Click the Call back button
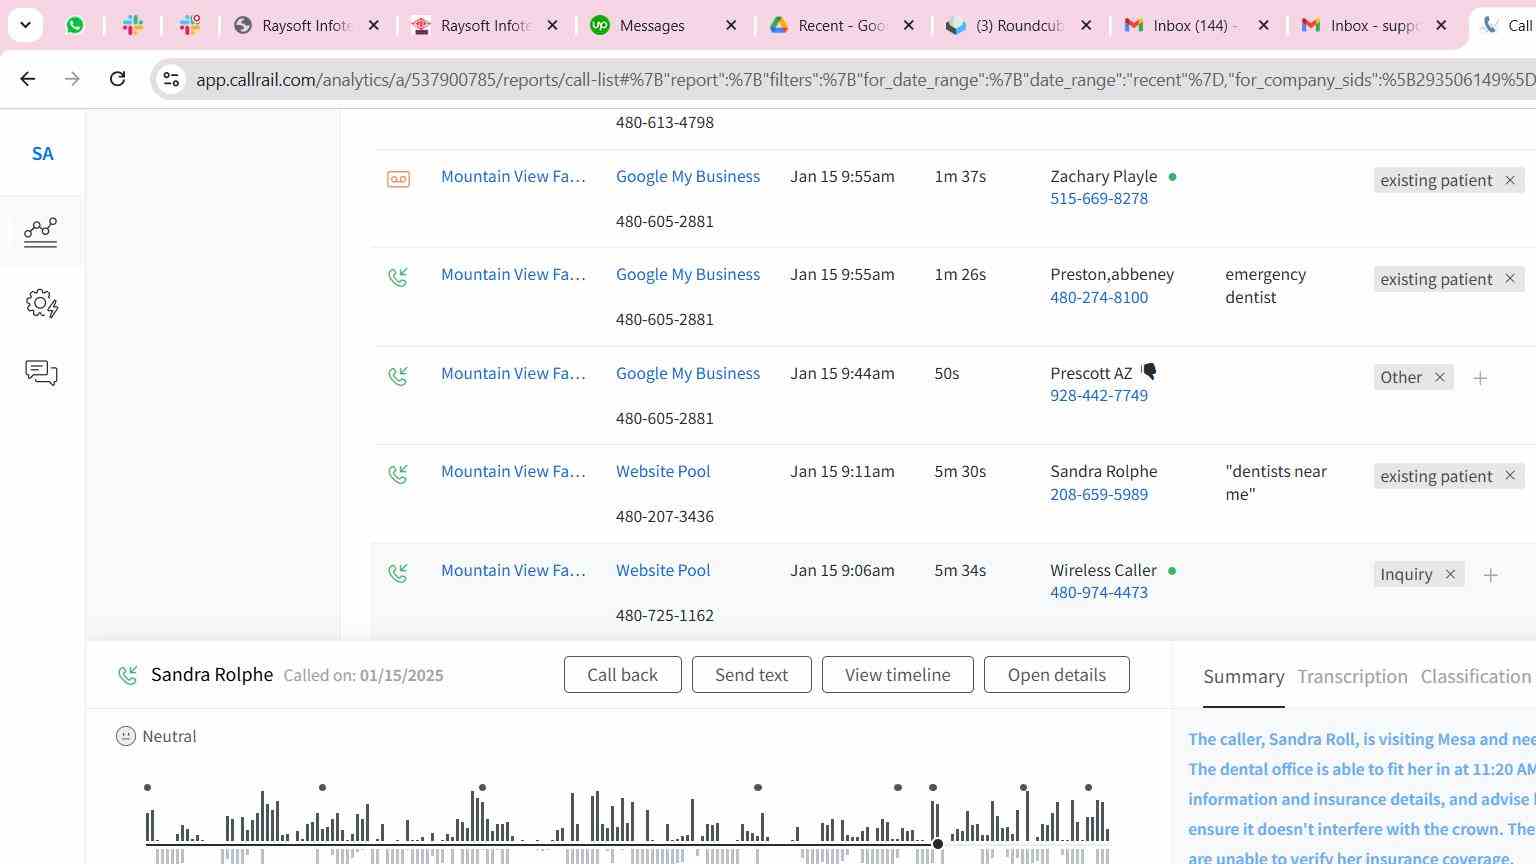The image size is (1536, 864). tap(622, 675)
